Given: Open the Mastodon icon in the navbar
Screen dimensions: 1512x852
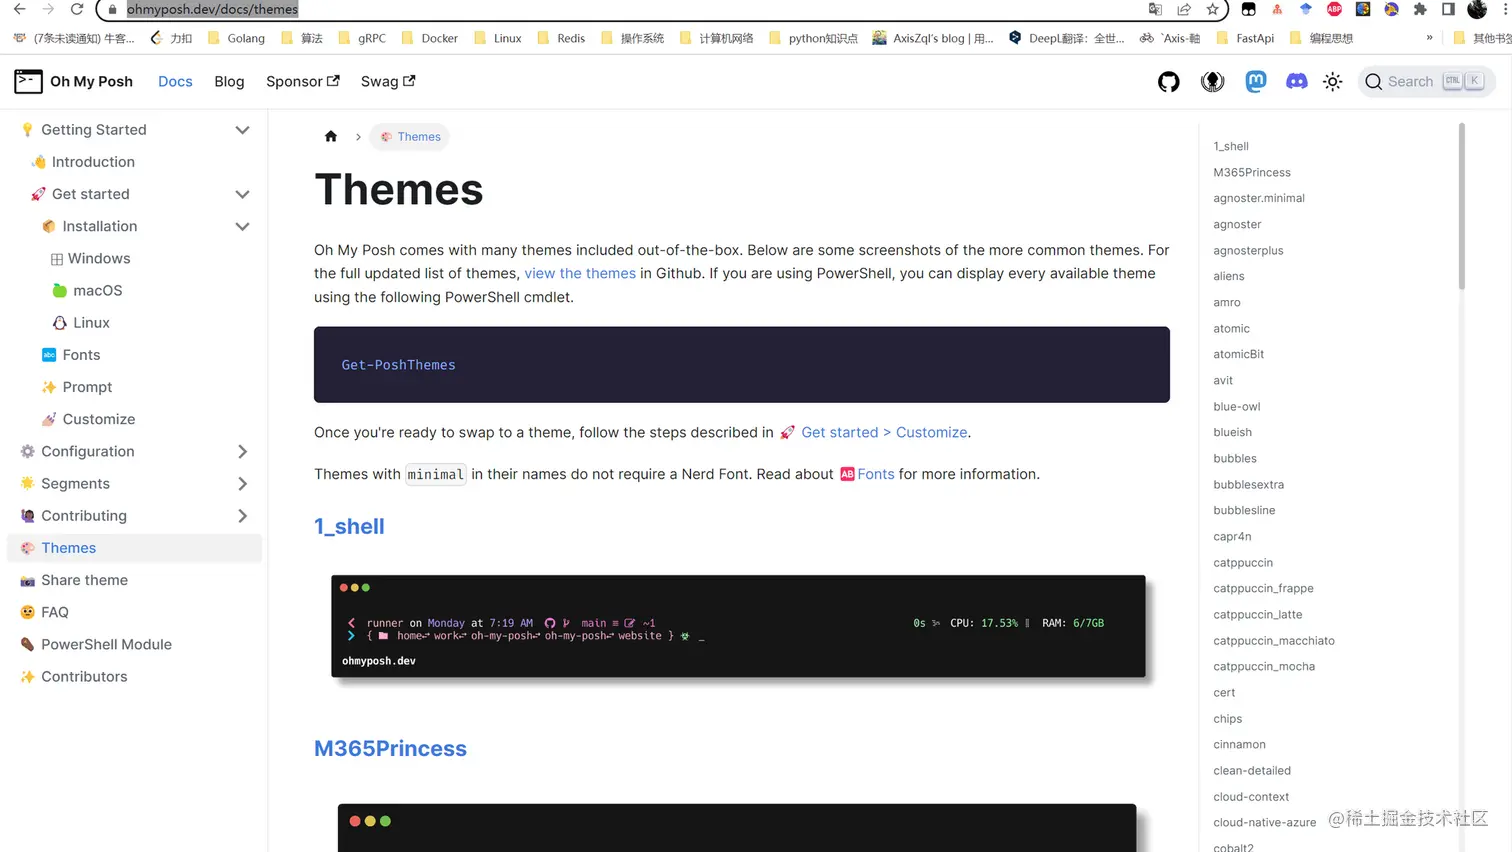Looking at the screenshot, I should click(x=1256, y=82).
